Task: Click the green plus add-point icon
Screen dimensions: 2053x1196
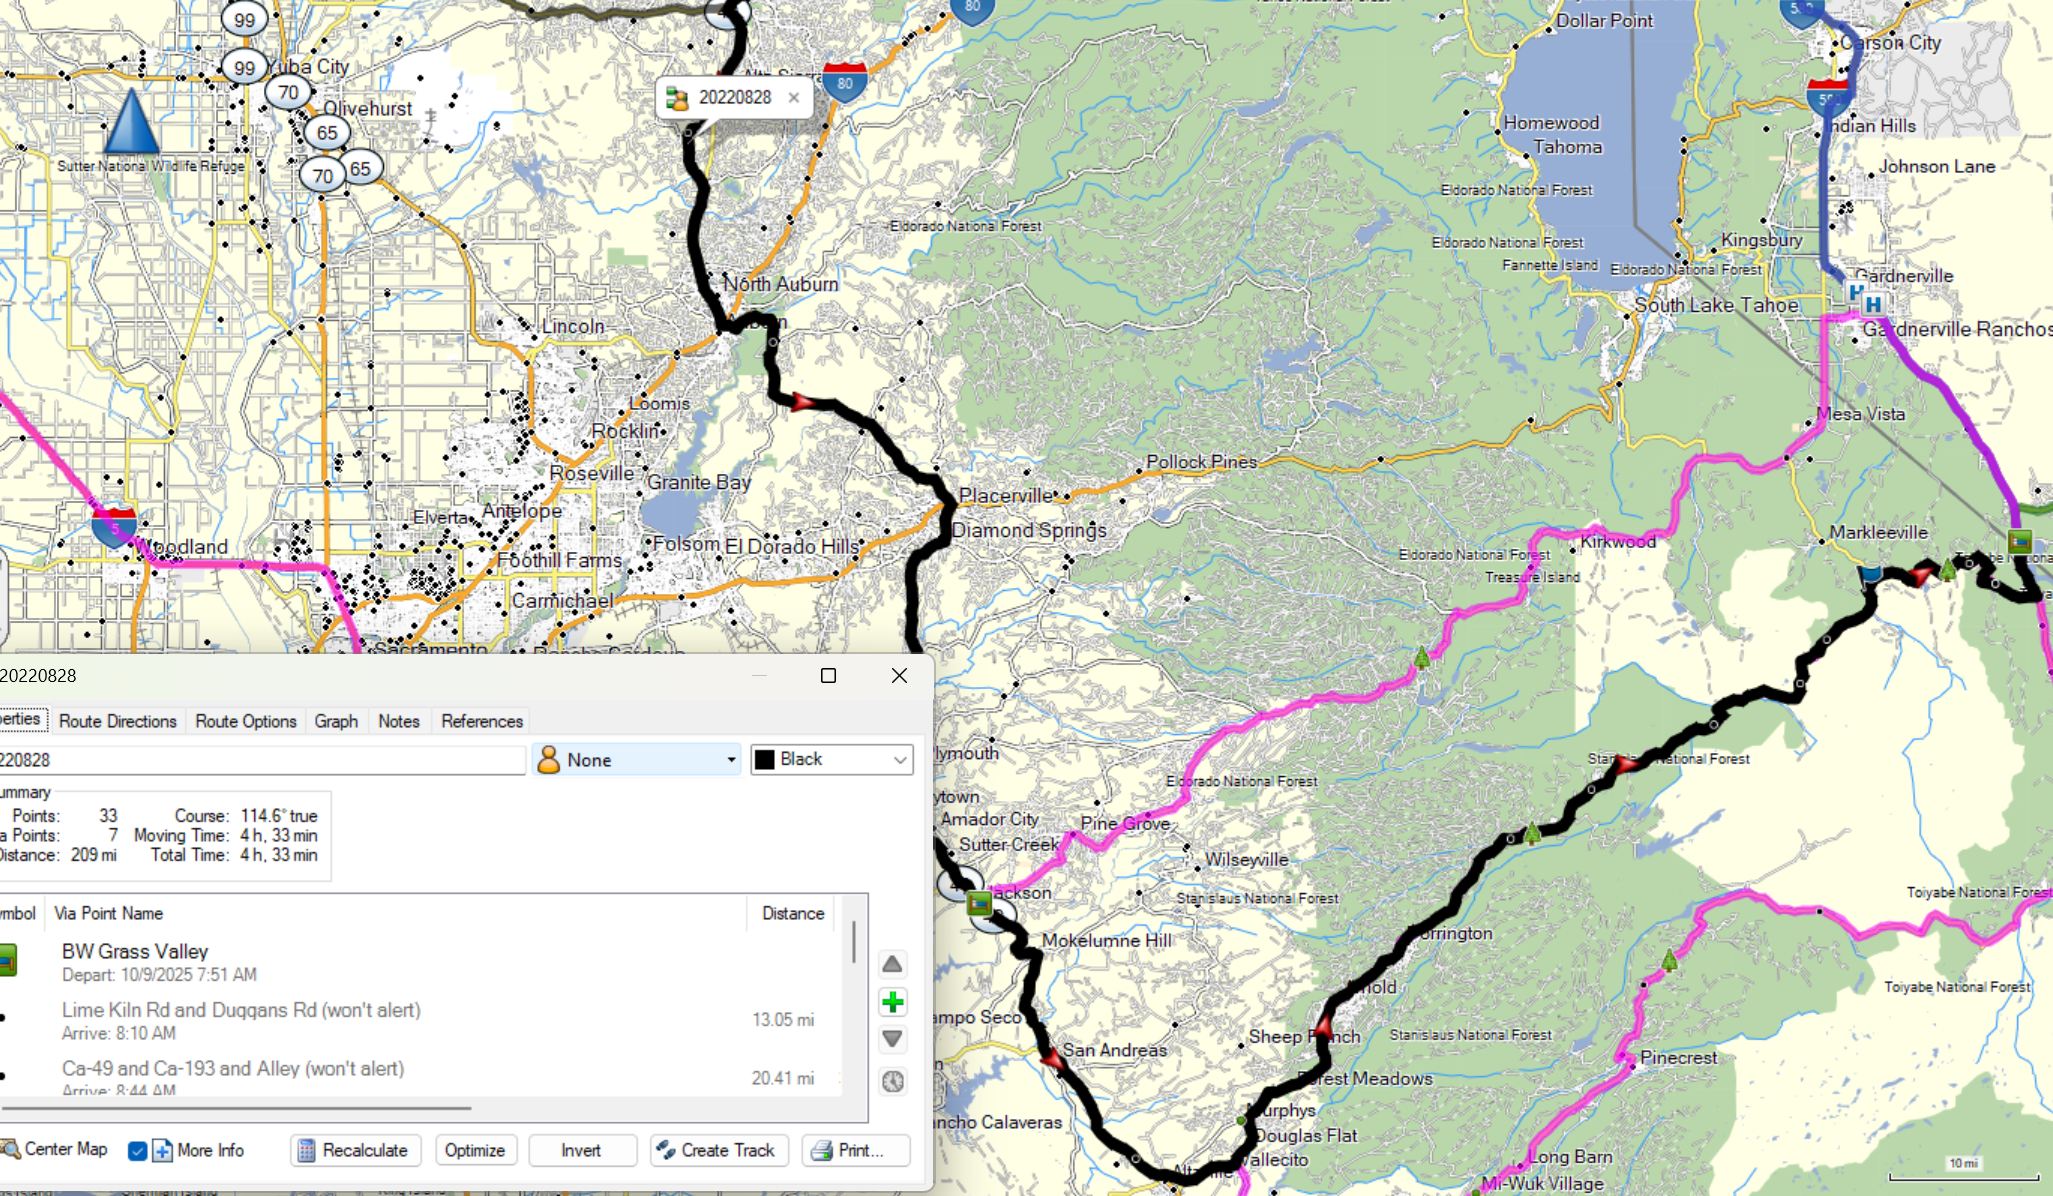Action: (x=892, y=1002)
